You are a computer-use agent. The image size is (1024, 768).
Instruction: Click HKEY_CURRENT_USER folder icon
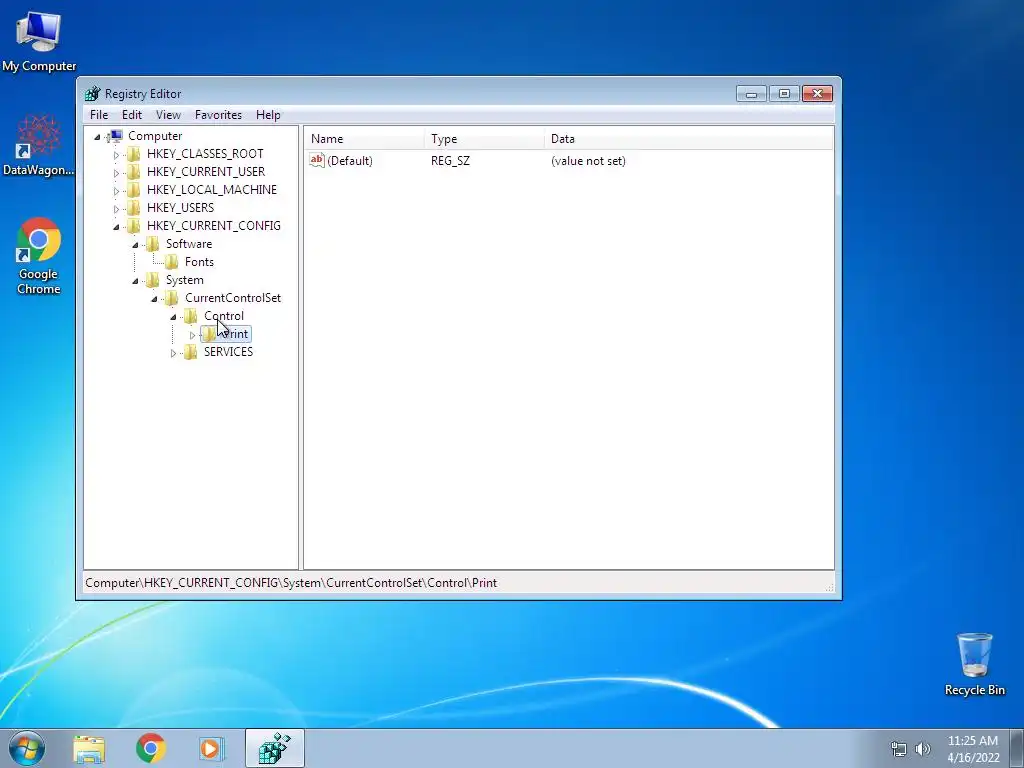pyautogui.click(x=134, y=172)
